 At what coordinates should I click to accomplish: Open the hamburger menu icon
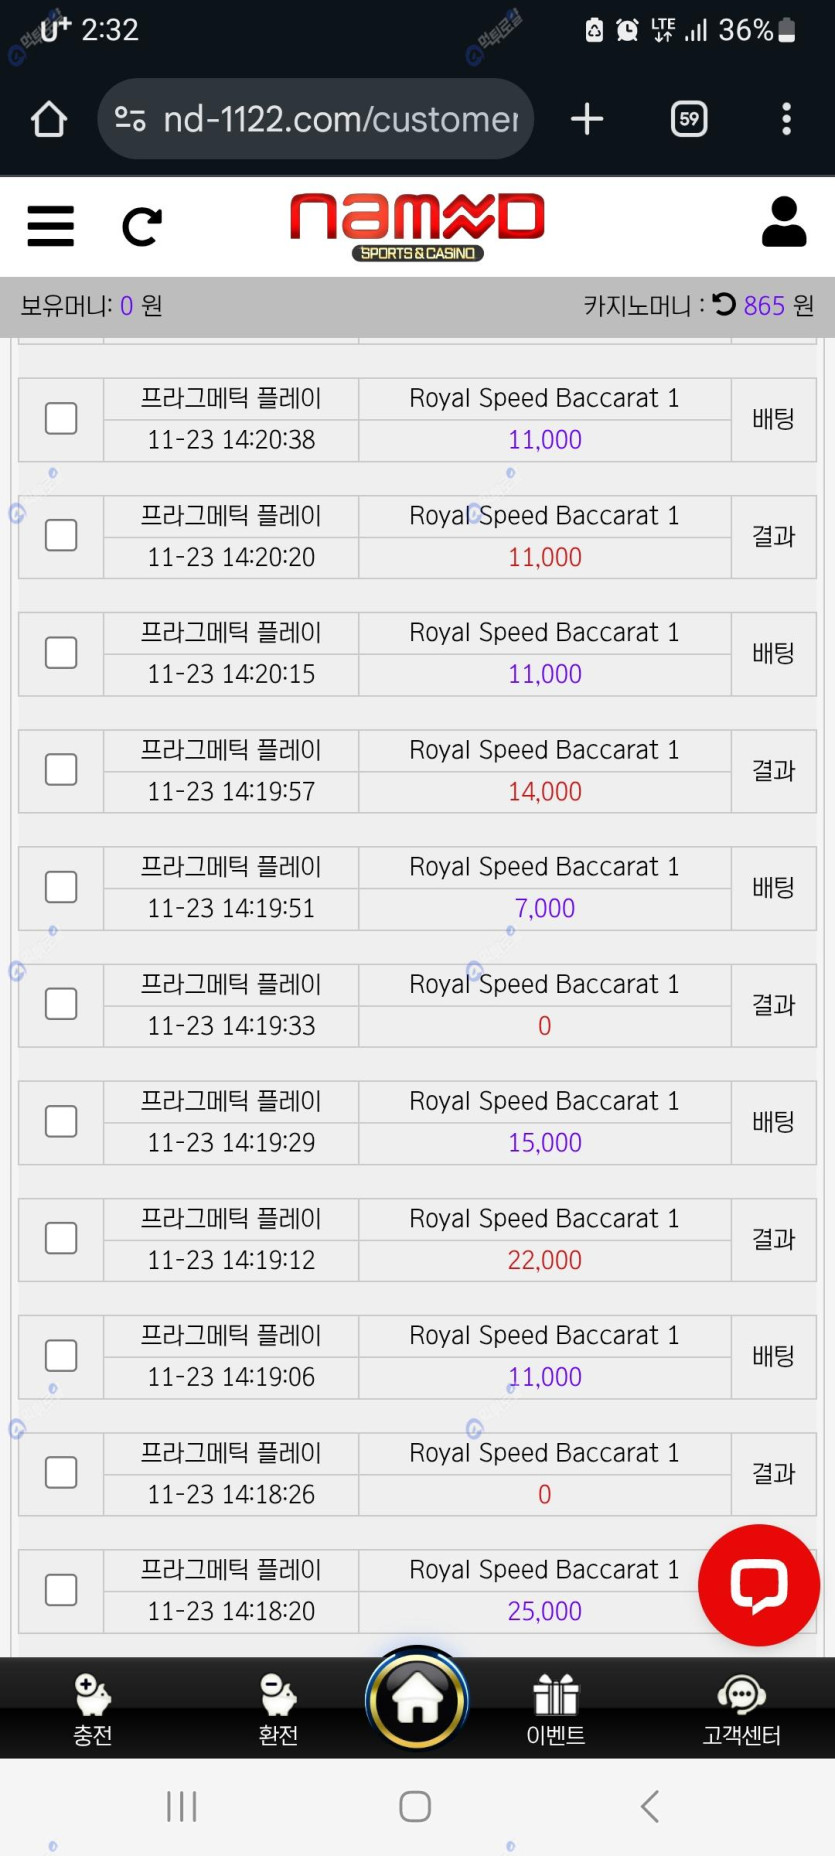point(50,226)
